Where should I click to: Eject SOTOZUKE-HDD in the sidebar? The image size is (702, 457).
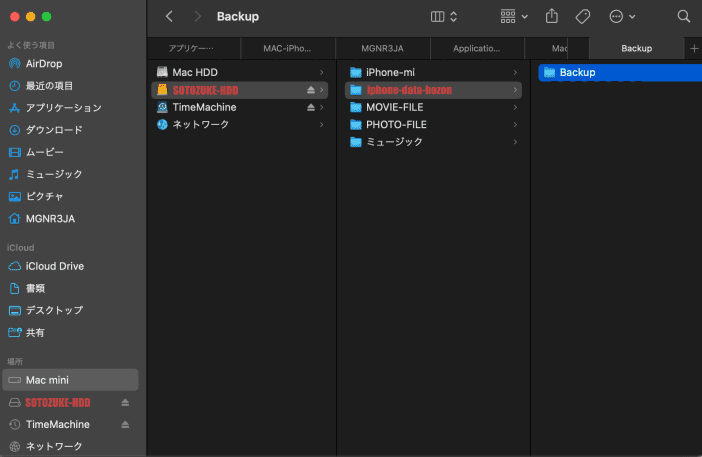[125, 402]
